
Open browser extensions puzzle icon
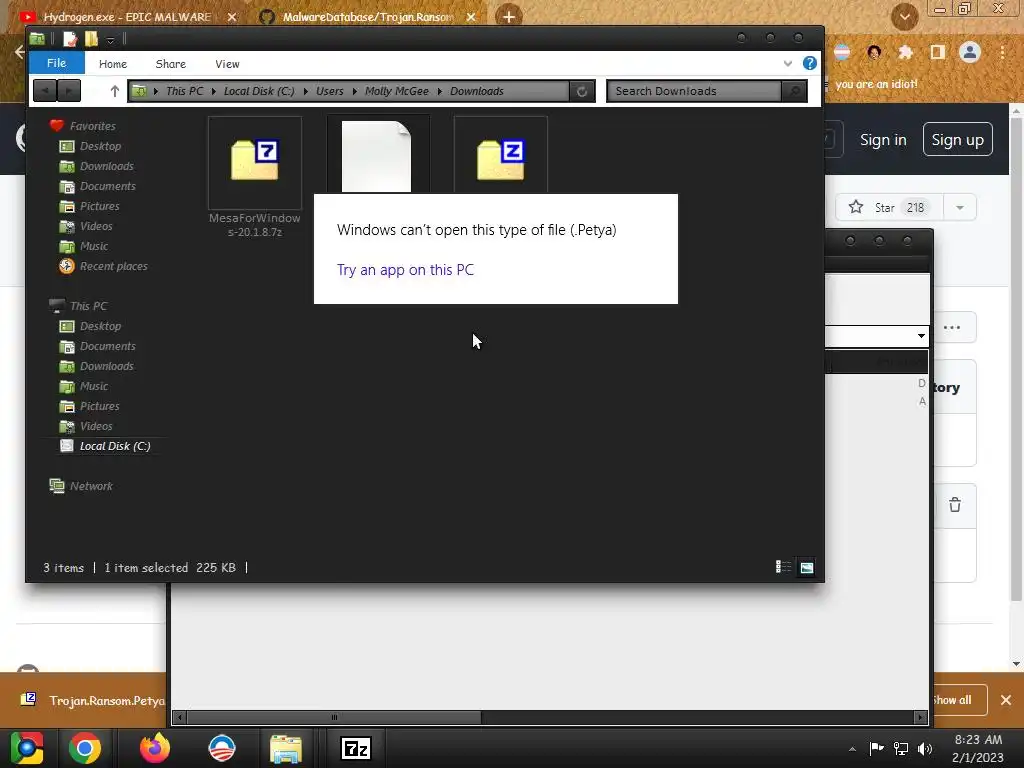tap(905, 52)
